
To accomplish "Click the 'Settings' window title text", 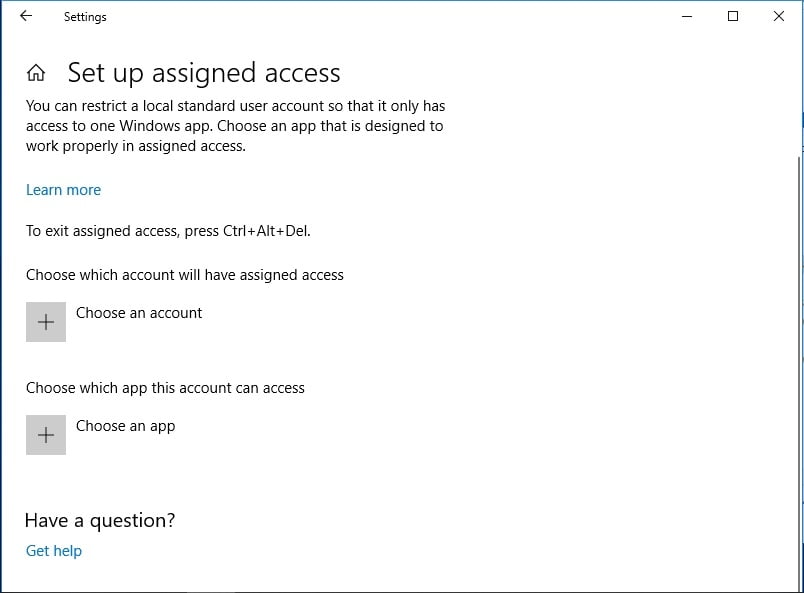I will click(x=85, y=17).
